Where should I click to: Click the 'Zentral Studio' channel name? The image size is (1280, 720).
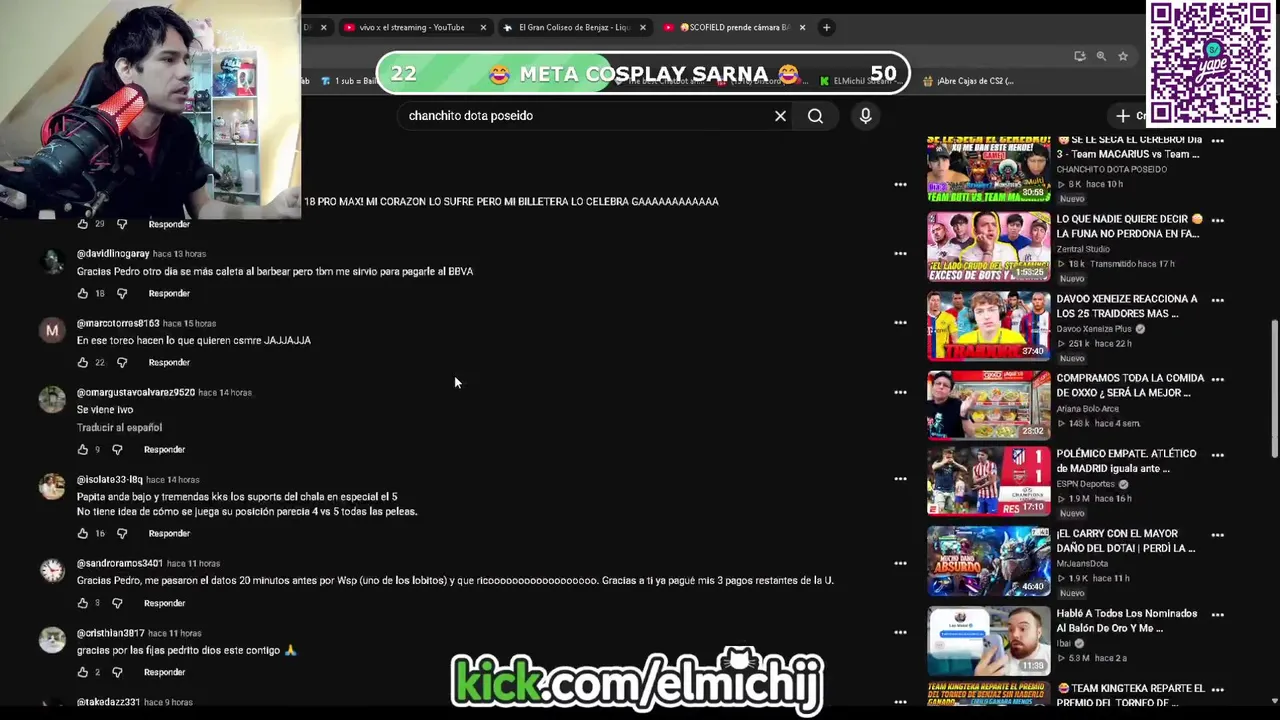tap(1083, 249)
